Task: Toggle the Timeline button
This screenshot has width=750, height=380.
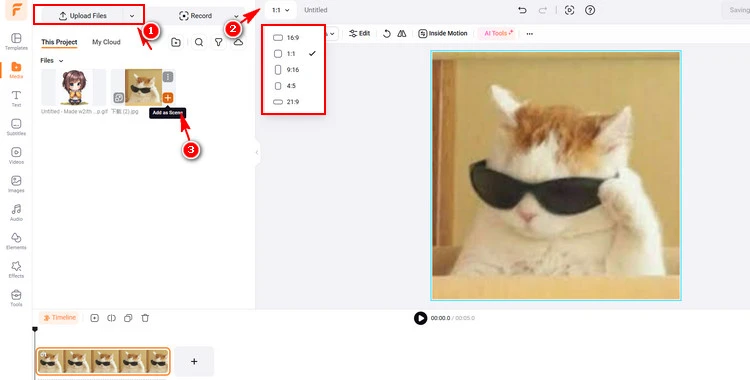Action: [60, 318]
